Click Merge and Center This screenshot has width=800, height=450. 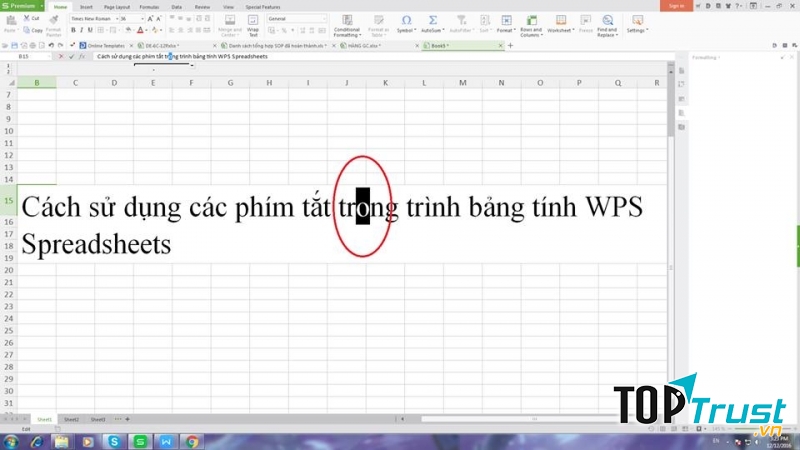[x=230, y=26]
